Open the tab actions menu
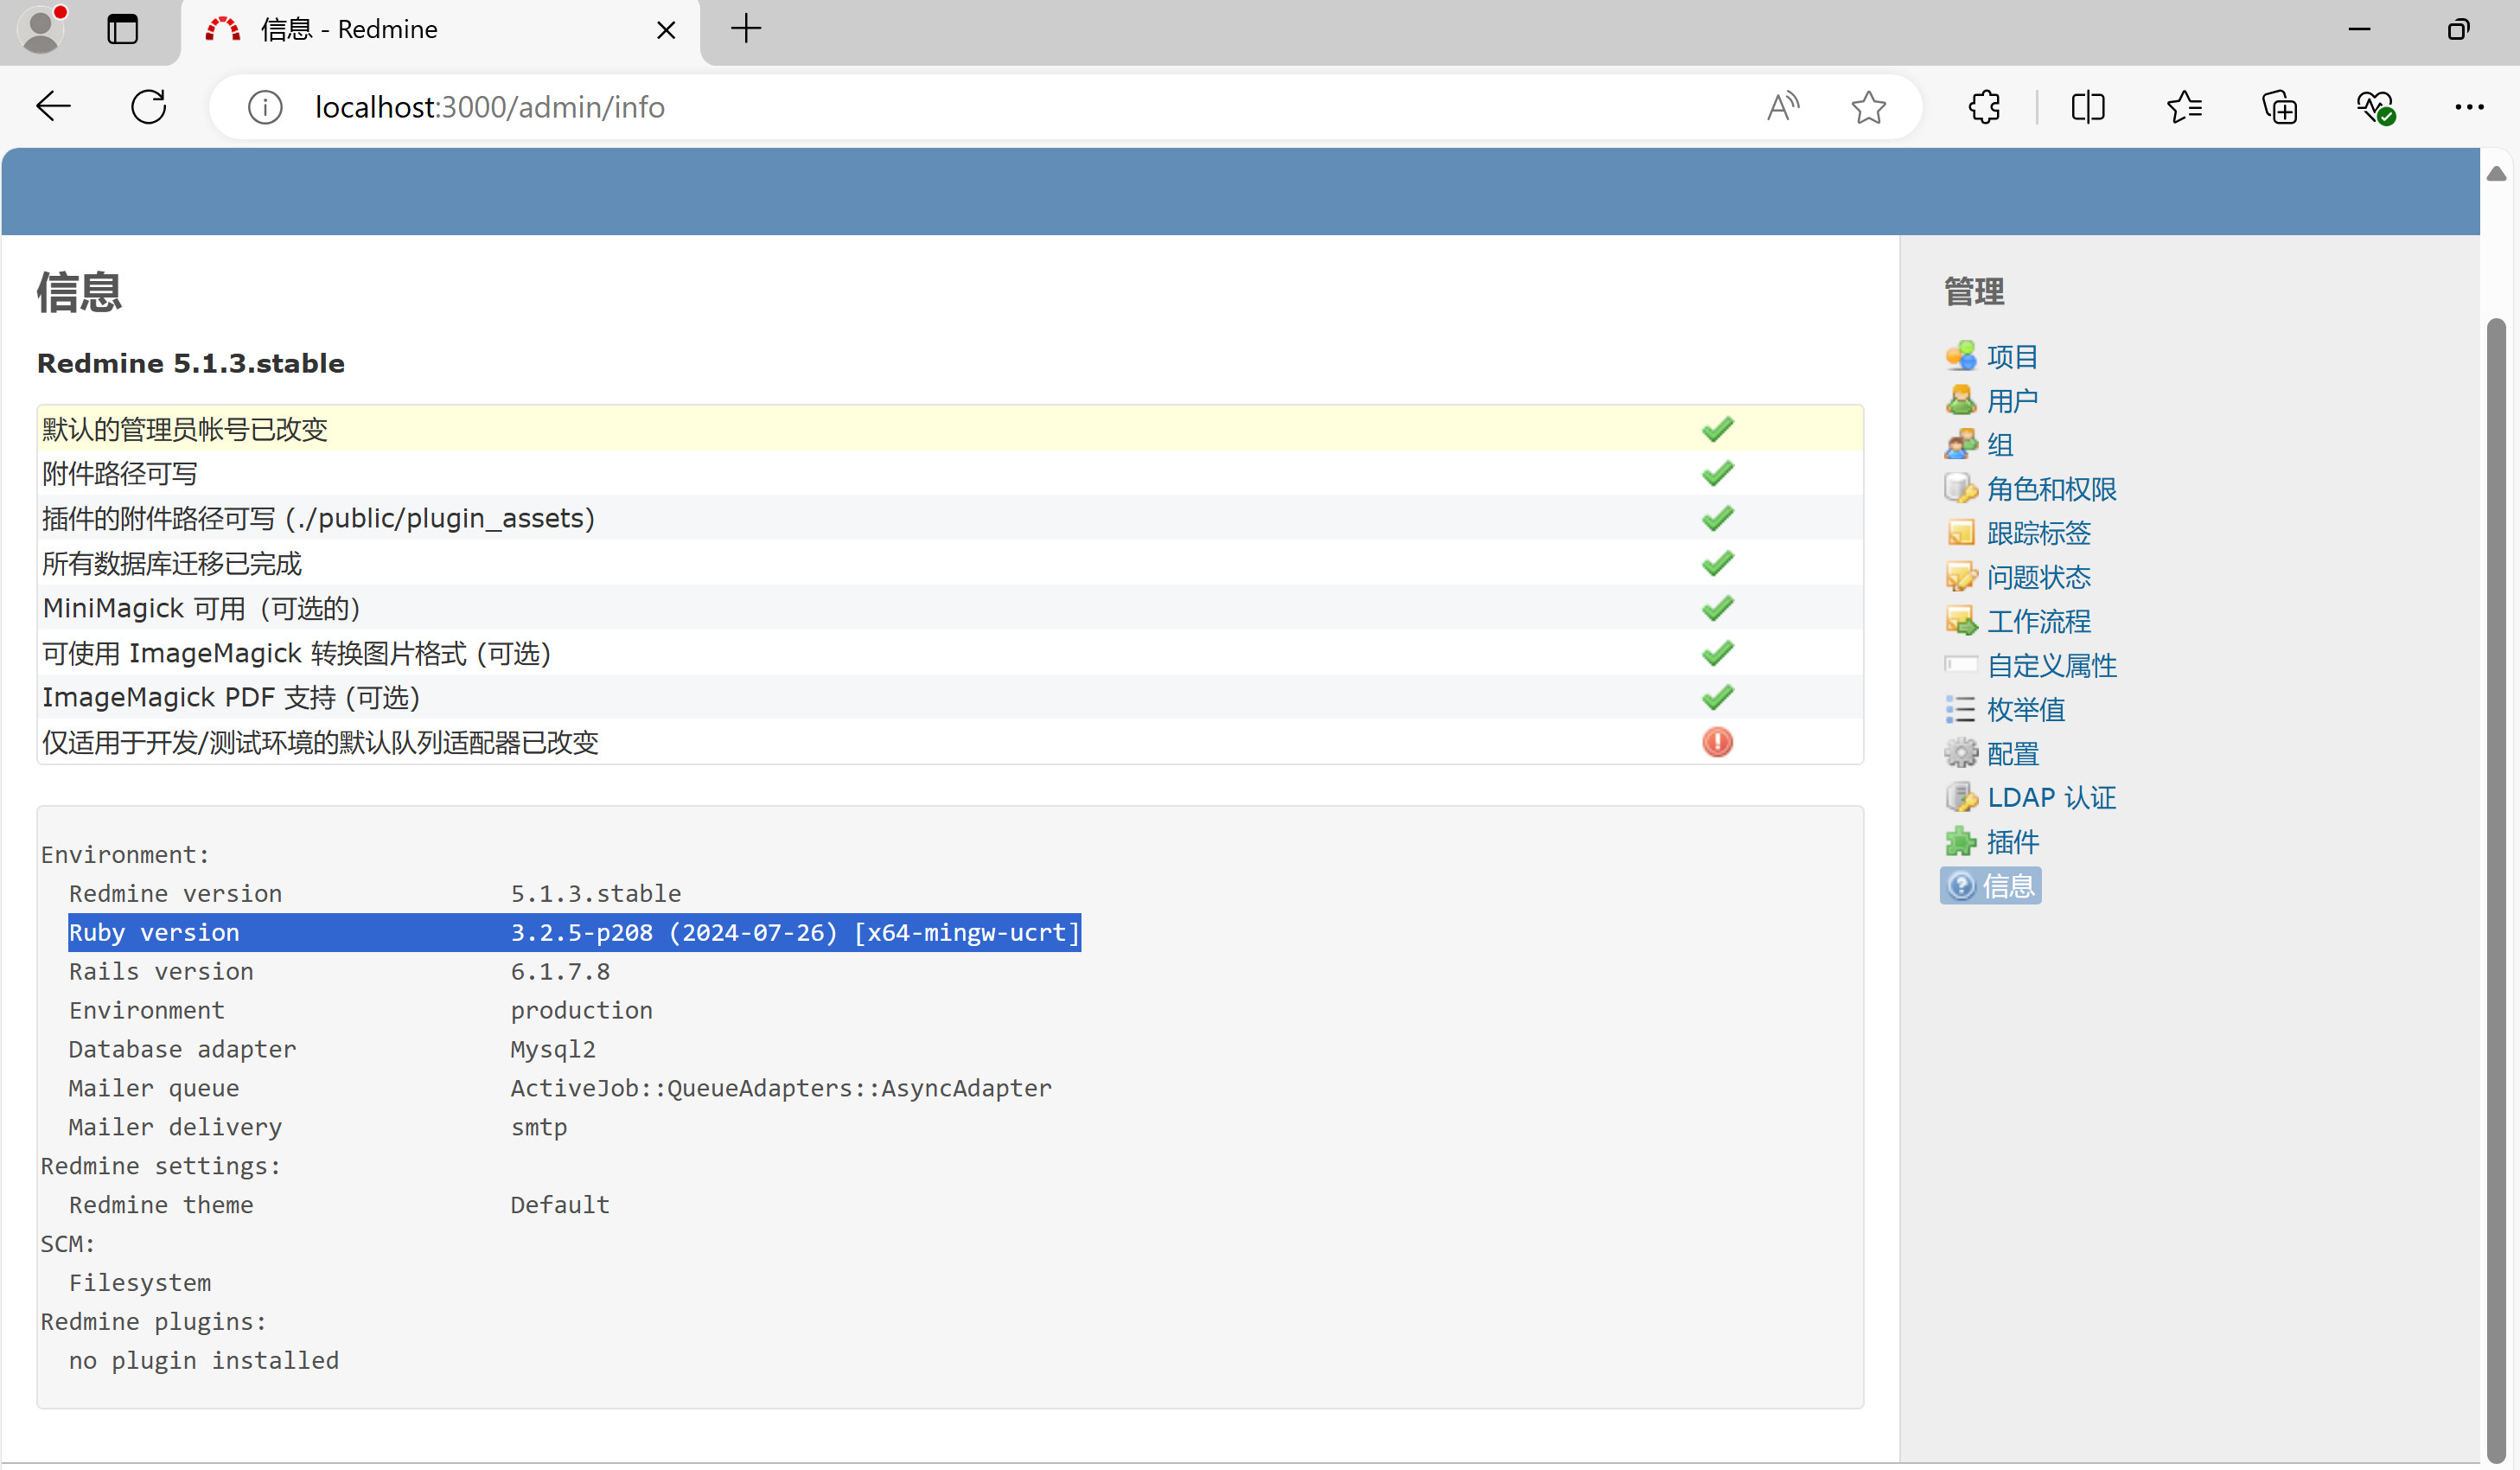 pos(122,30)
